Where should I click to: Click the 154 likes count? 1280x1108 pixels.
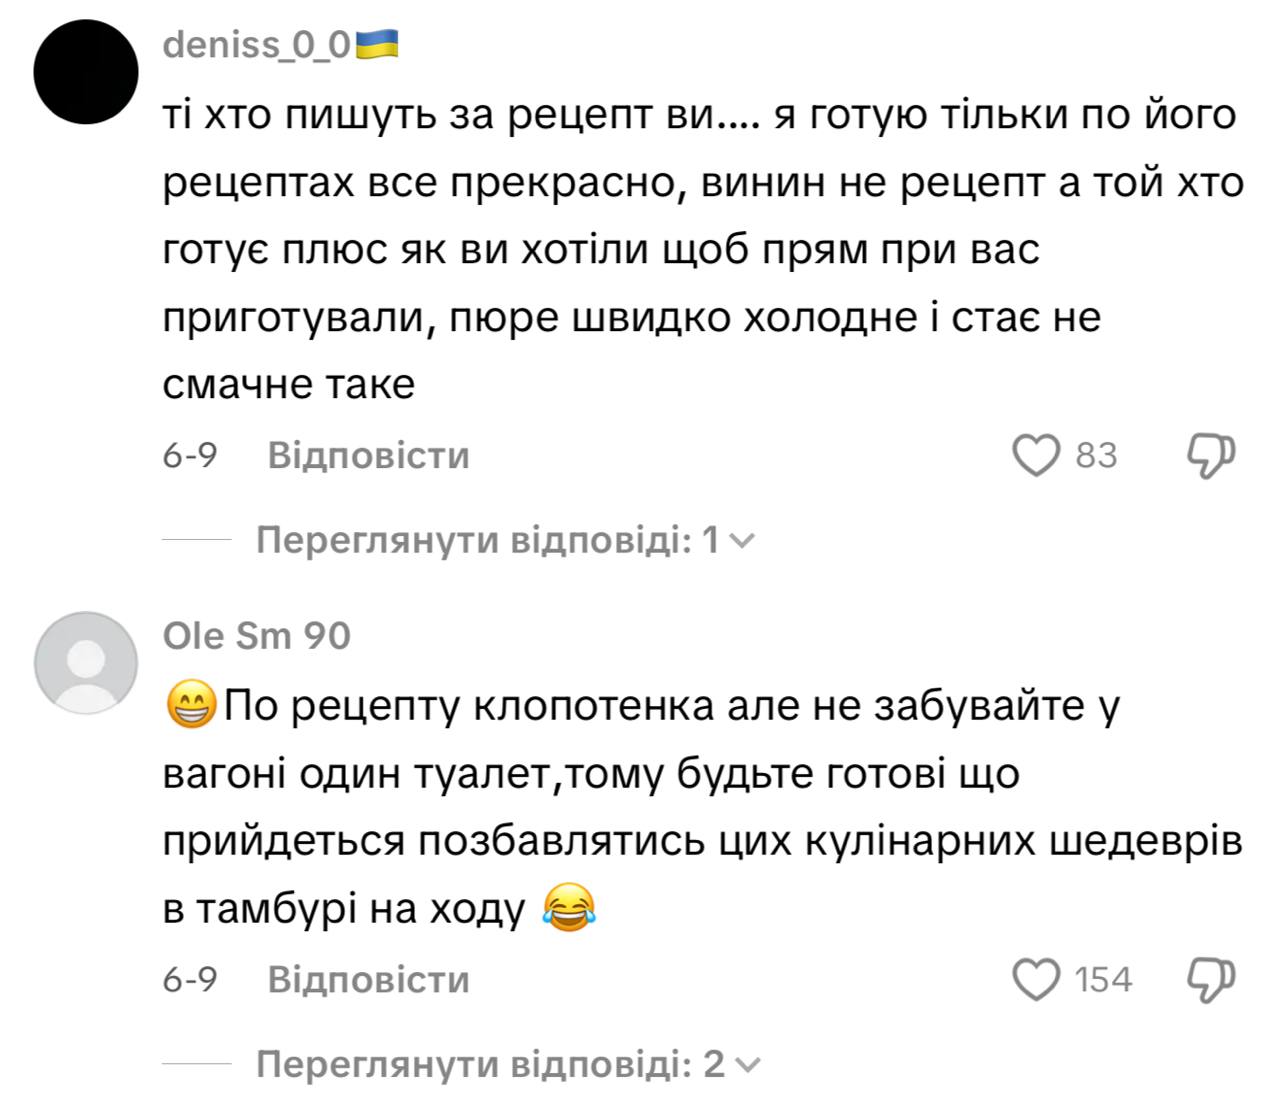1103,979
